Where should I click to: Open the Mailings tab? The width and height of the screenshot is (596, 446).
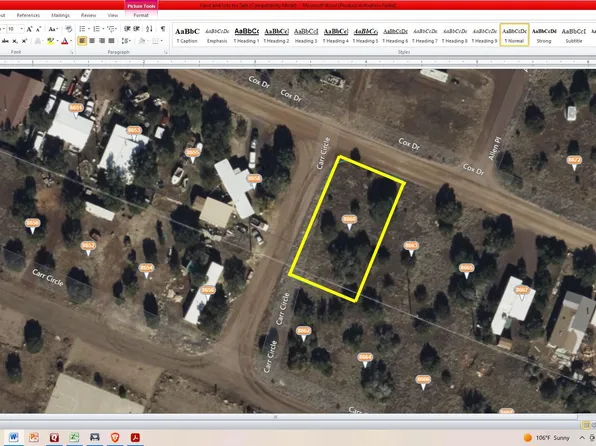(60, 15)
